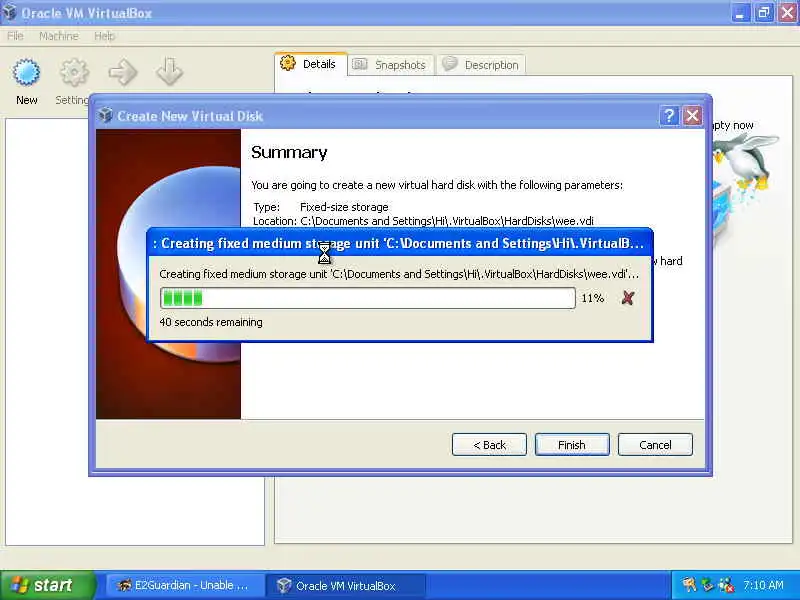Click the network tray icon with red X

click(726, 585)
